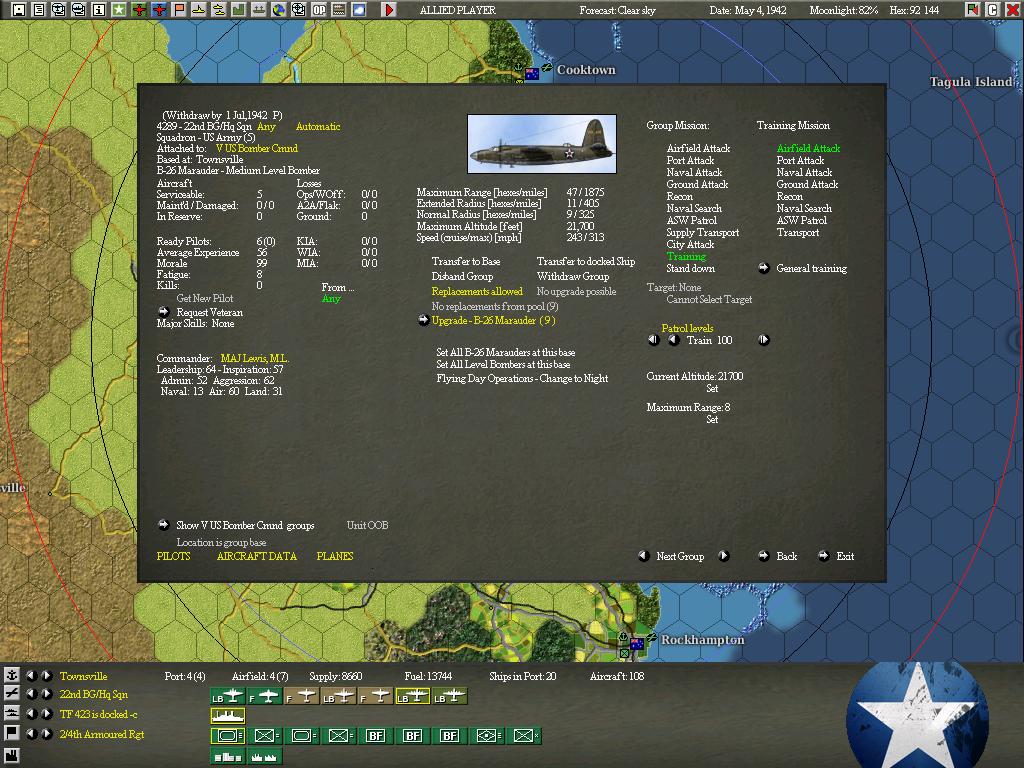
Task: Select the first LB bomber icon in air row
Action: coord(228,697)
